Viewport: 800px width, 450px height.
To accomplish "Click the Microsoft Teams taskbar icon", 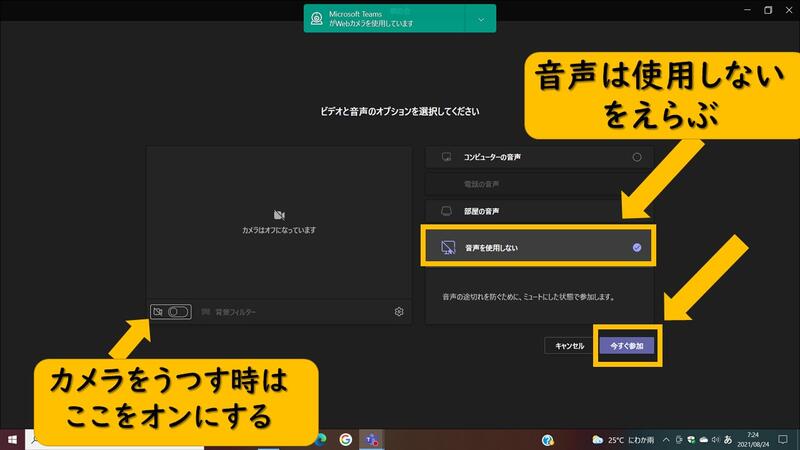I will pos(372,439).
